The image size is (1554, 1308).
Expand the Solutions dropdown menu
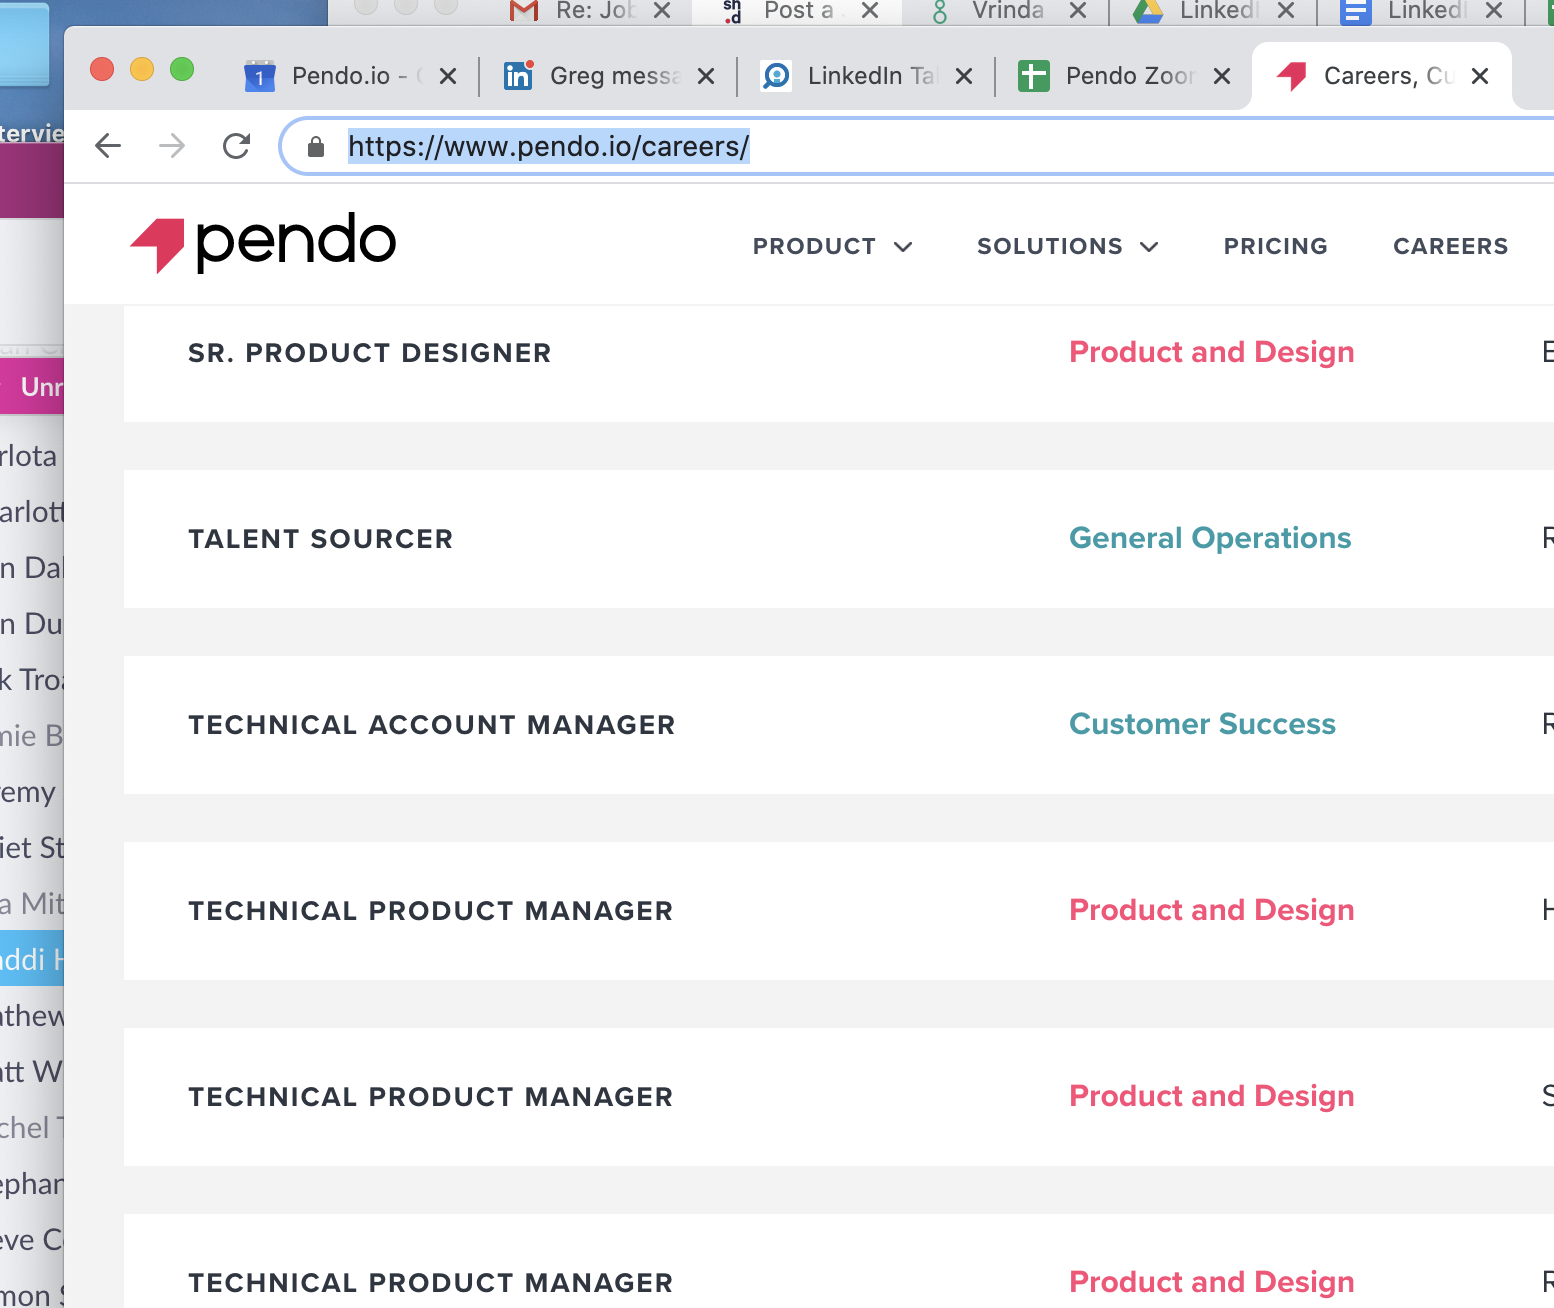point(1067,246)
